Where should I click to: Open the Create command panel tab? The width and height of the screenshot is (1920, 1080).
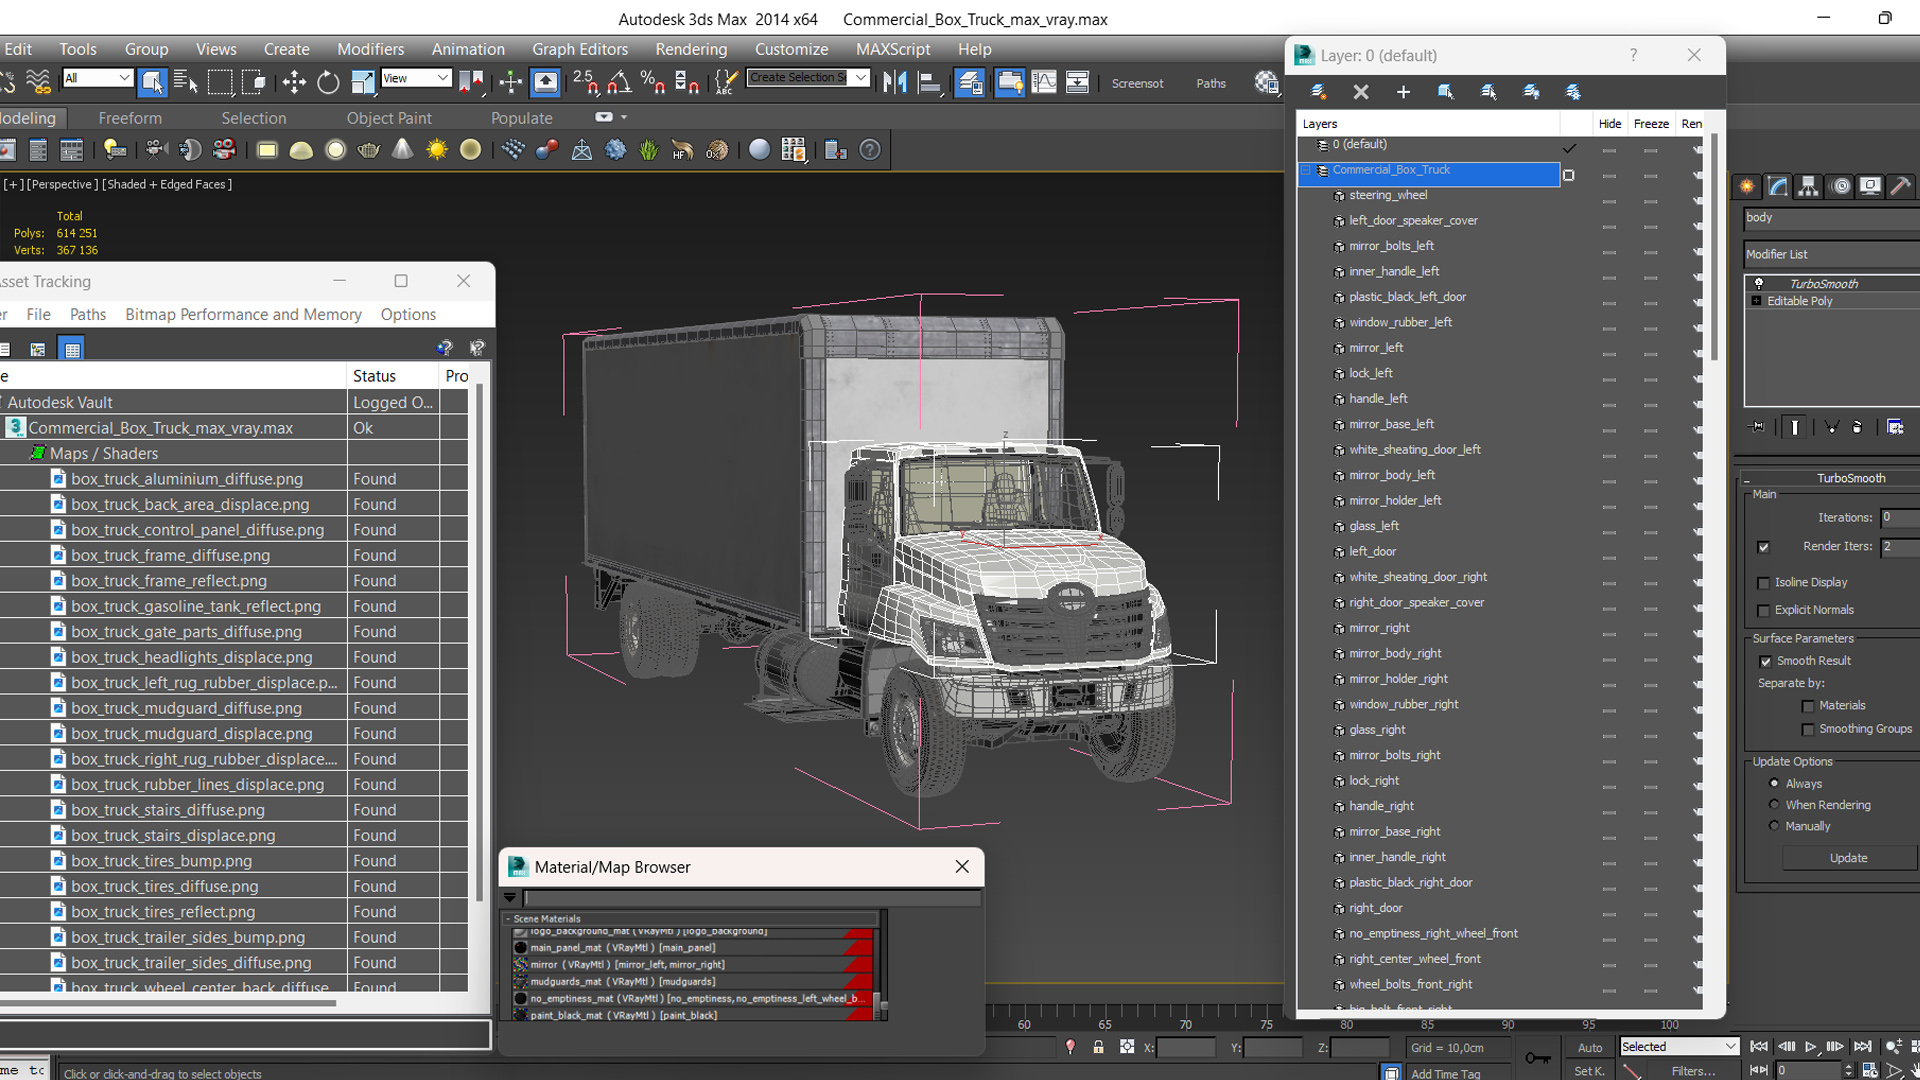1747,186
